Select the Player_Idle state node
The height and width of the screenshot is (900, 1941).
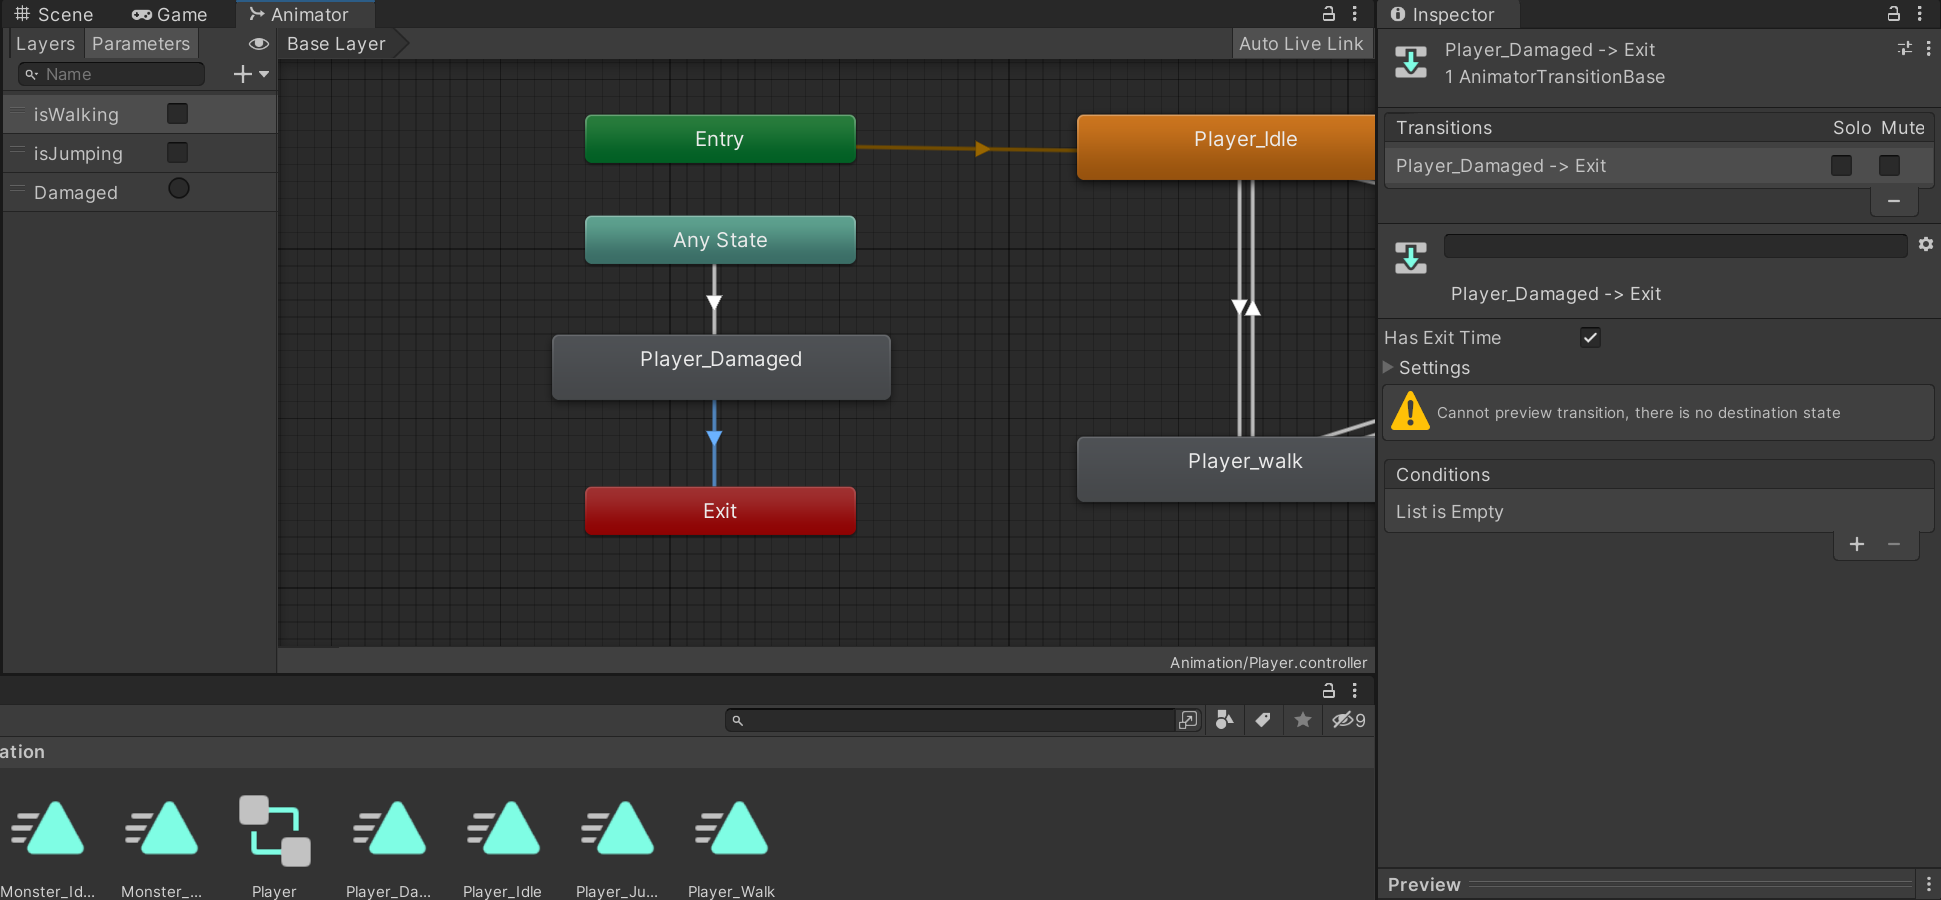click(x=1226, y=147)
